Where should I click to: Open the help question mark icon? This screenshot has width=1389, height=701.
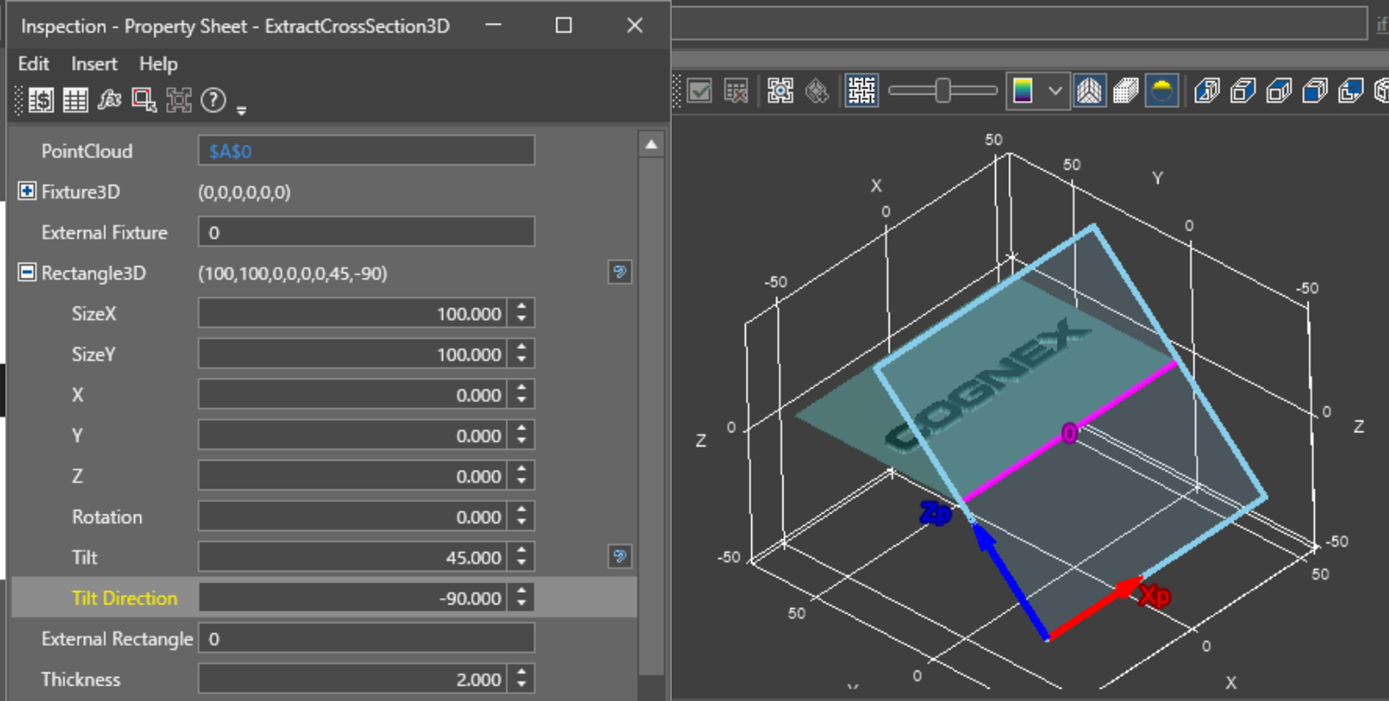point(212,100)
